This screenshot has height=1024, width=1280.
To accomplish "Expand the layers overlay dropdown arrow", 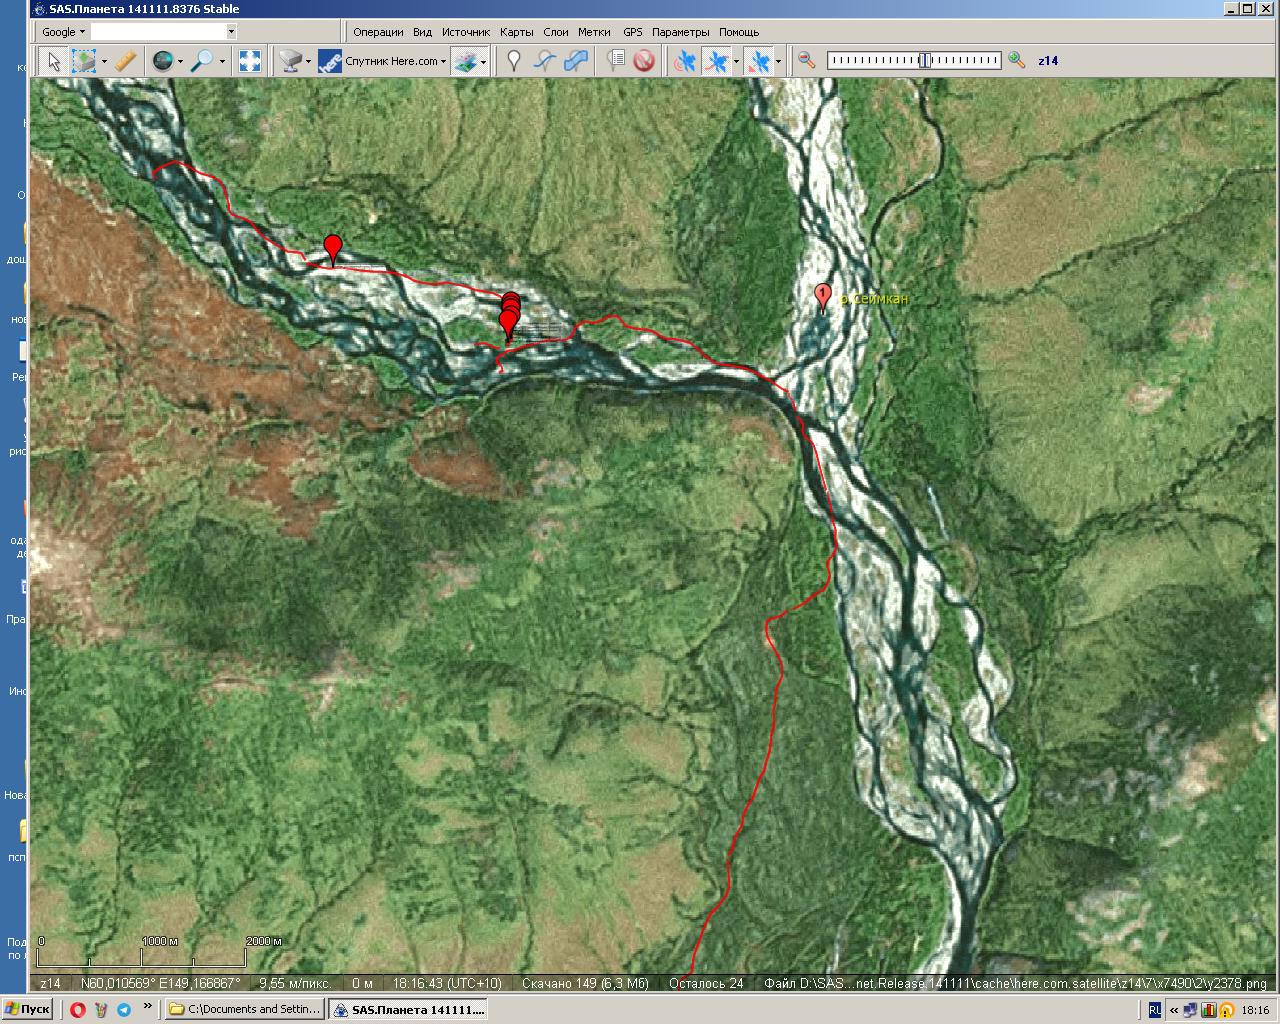I will point(483,61).
